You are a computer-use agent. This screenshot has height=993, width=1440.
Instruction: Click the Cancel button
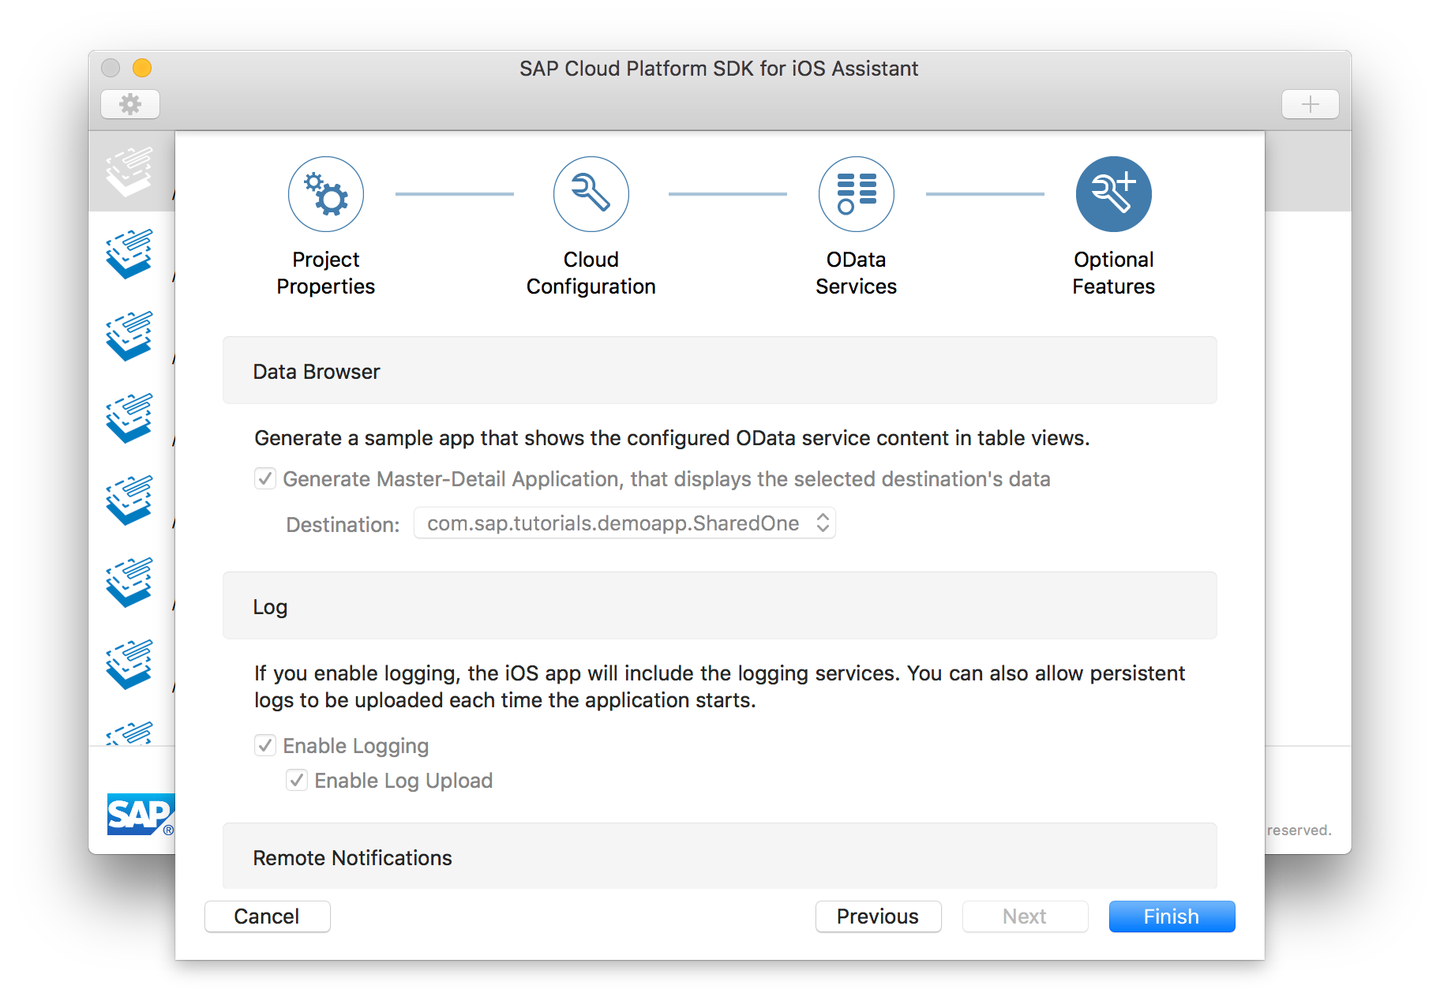click(267, 917)
